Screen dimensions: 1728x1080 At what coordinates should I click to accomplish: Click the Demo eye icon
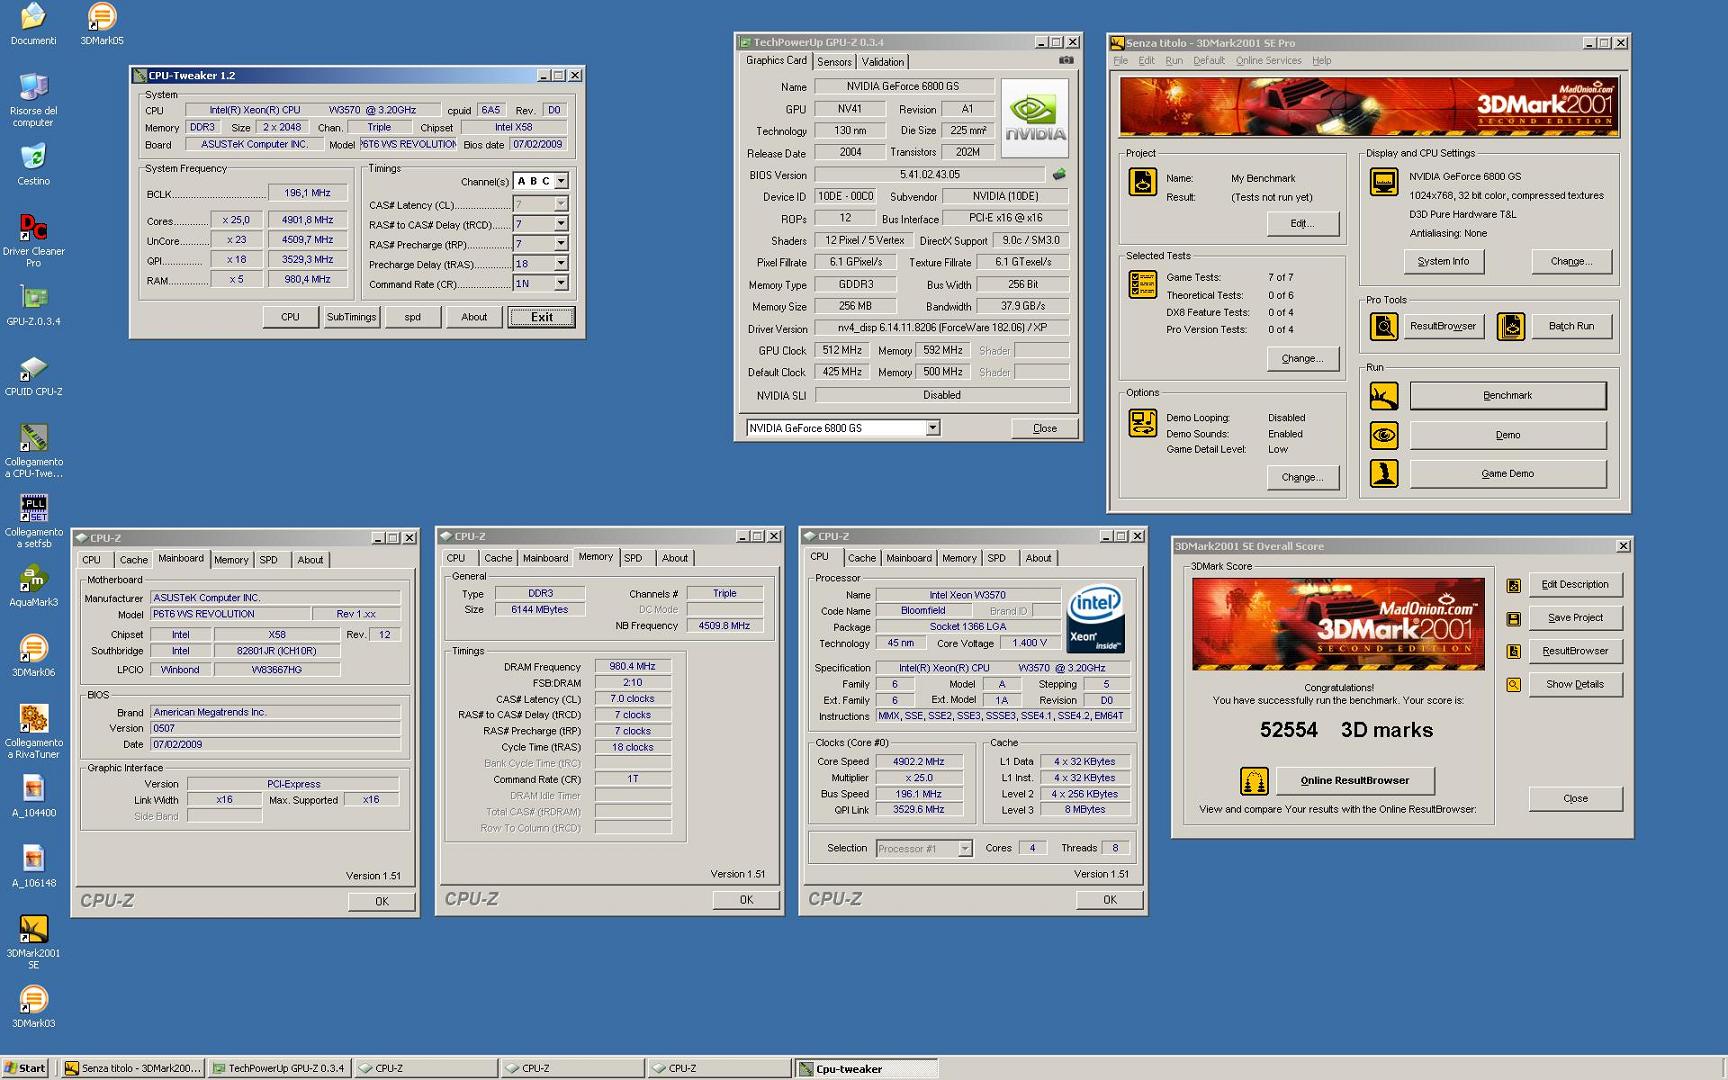coord(1384,435)
